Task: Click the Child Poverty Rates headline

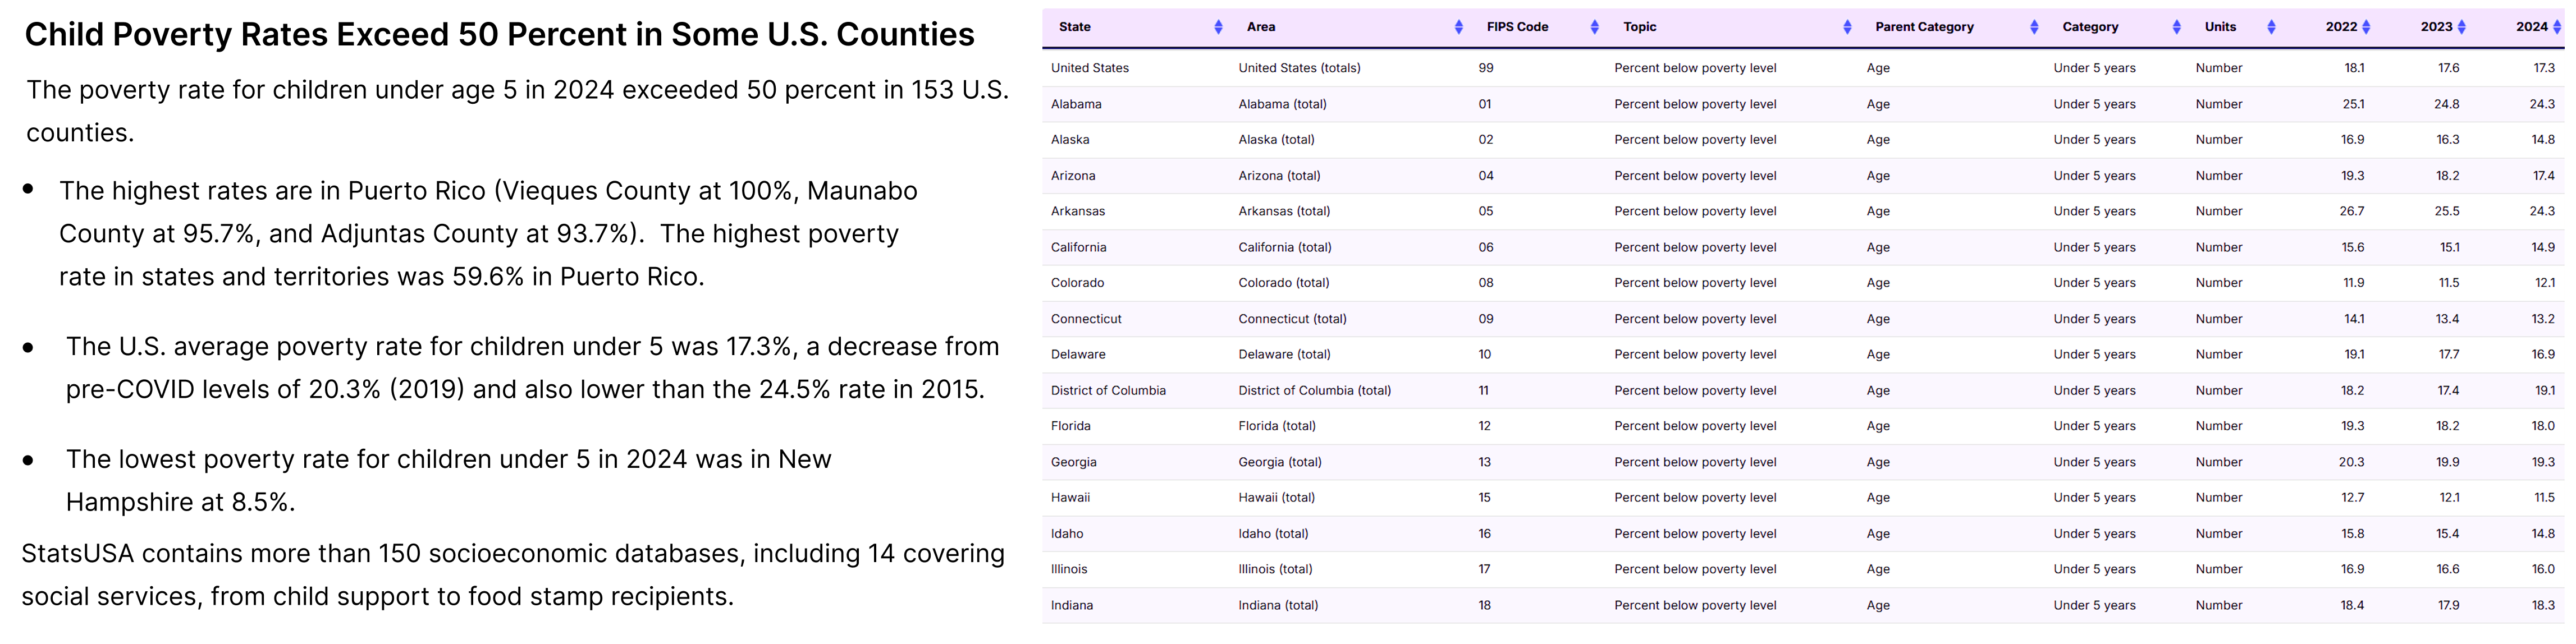Action: [499, 35]
